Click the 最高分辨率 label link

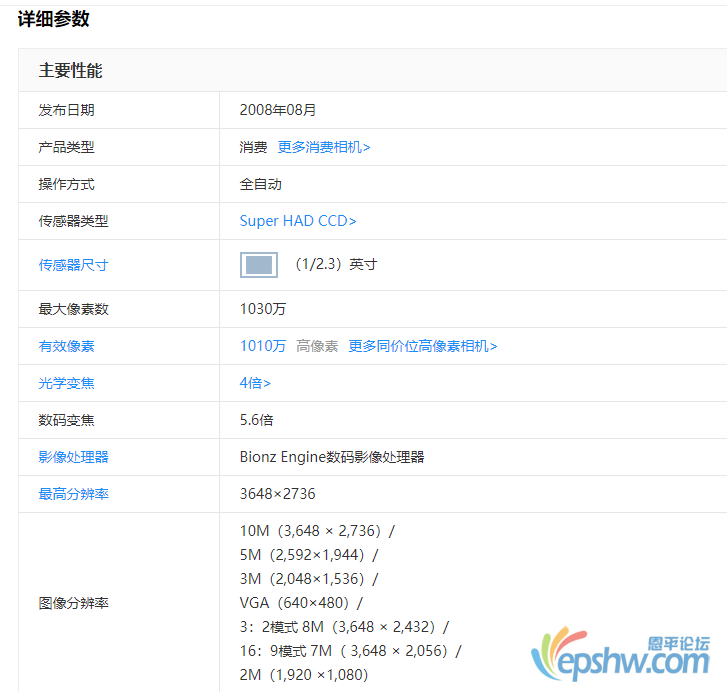coord(73,494)
